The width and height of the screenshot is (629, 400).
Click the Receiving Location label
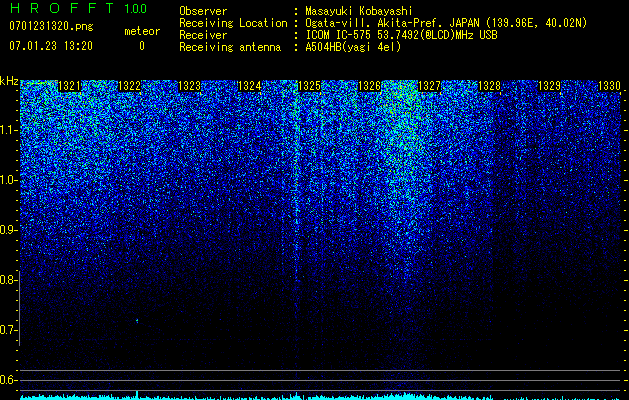point(233,23)
